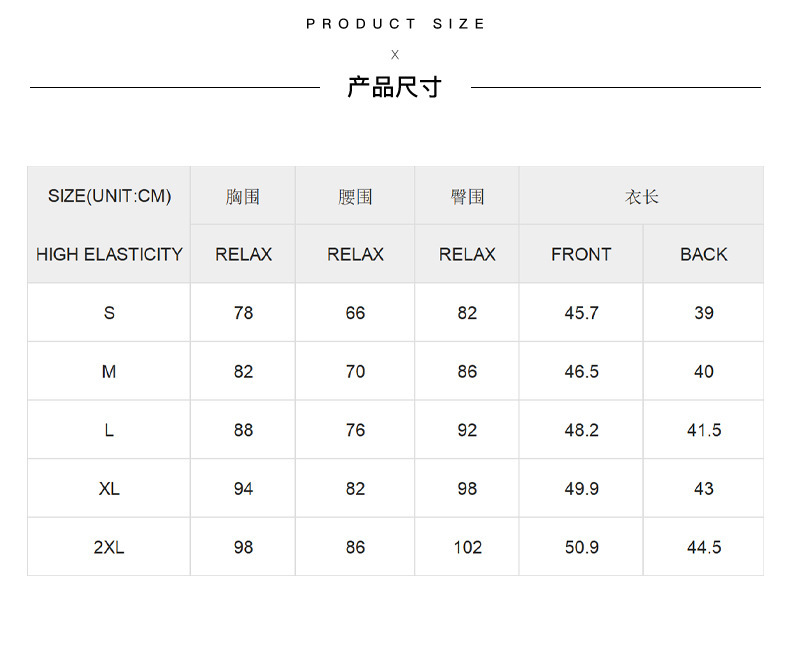This screenshot has width=790, height=666.
Task: Select the M size row label
Action: (x=109, y=372)
